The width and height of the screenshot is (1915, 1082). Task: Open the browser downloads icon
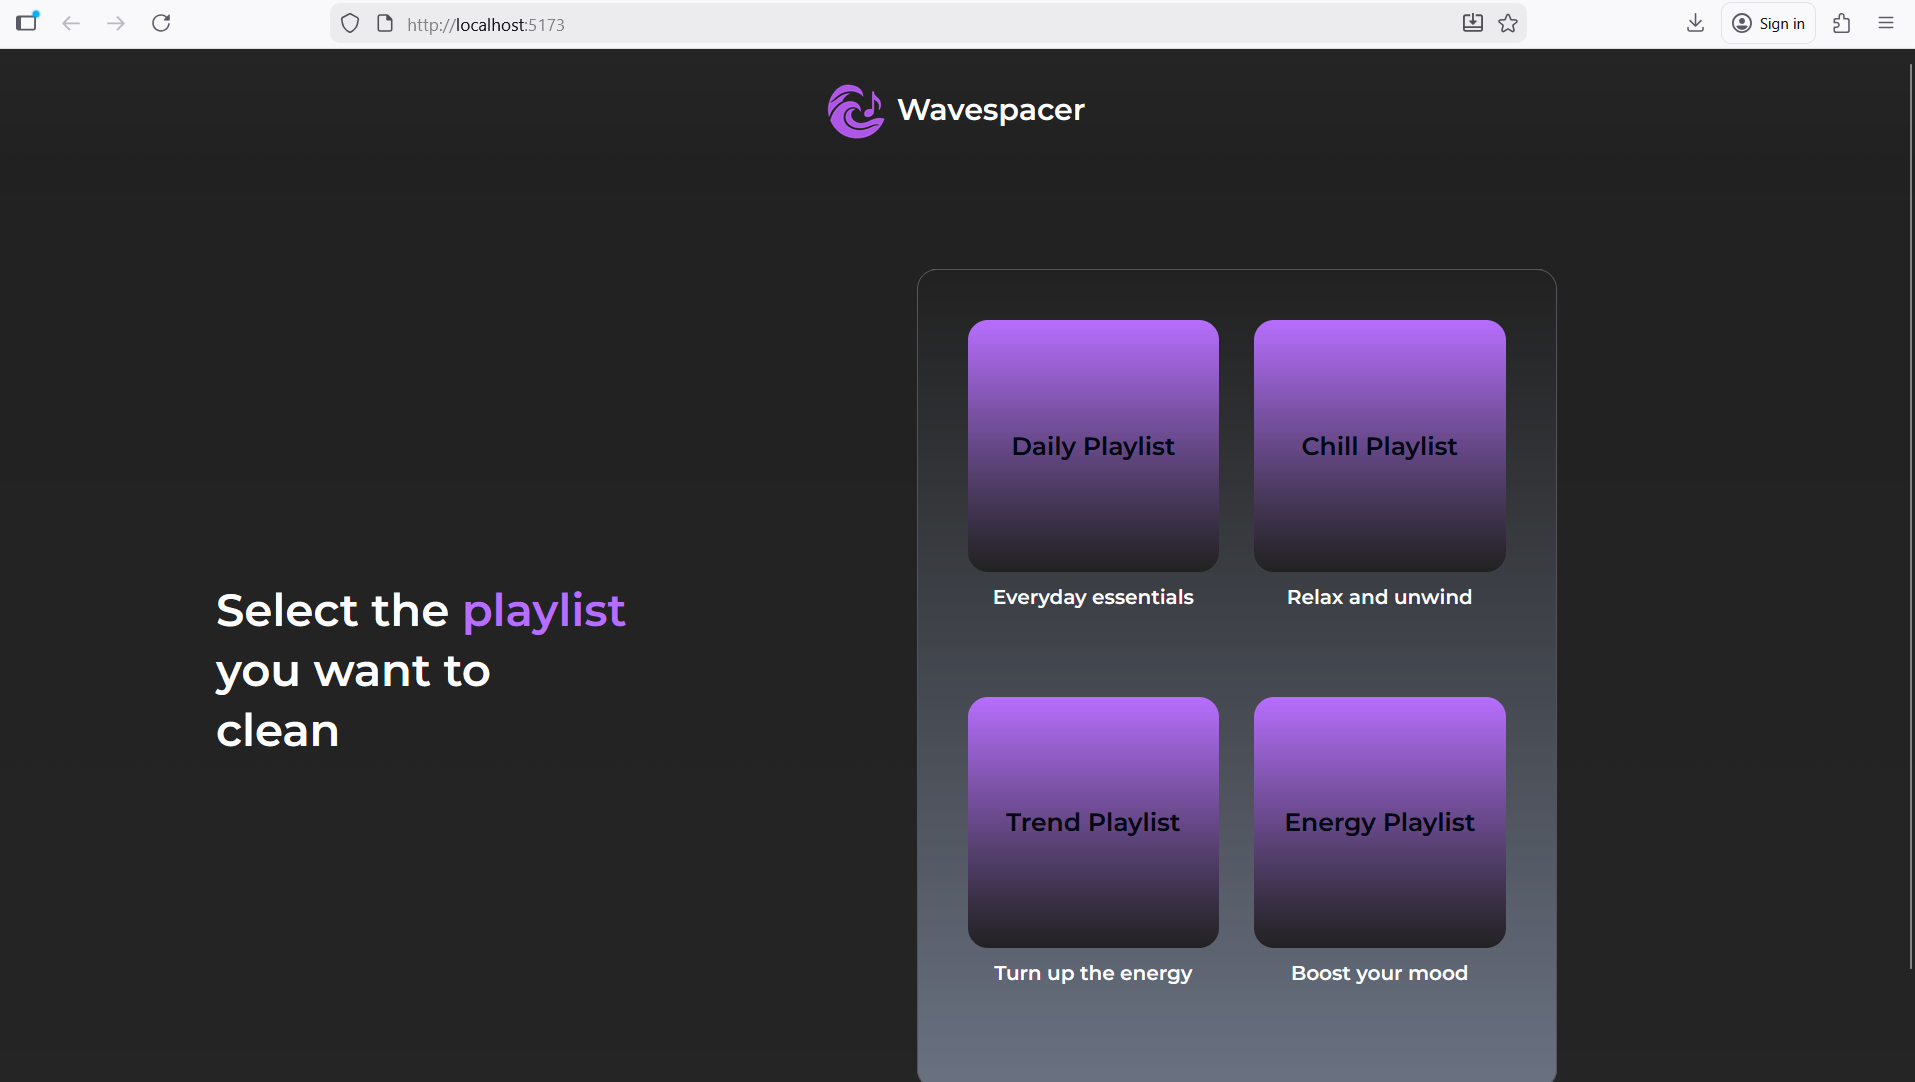point(1695,23)
